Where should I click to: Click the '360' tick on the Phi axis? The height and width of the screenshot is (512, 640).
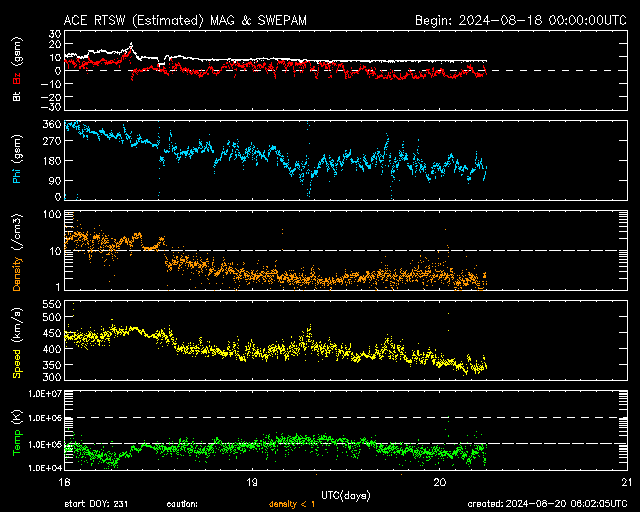coord(52,124)
